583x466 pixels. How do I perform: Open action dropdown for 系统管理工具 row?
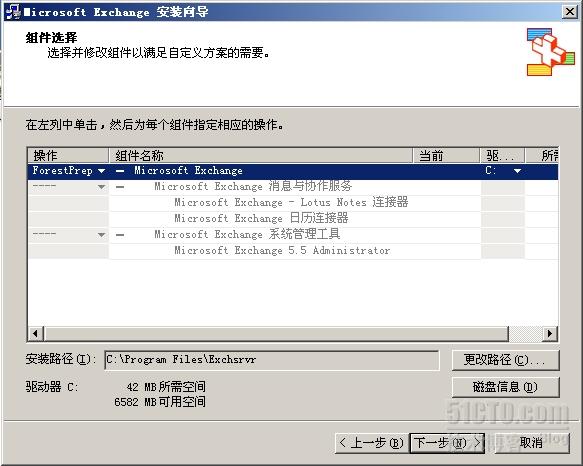coord(101,235)
